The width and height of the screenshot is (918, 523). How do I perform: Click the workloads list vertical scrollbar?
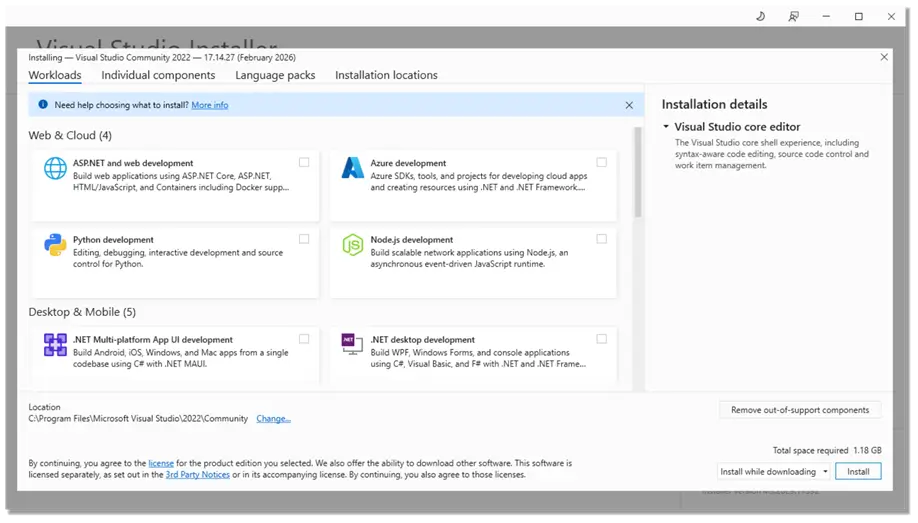(638, 173)
